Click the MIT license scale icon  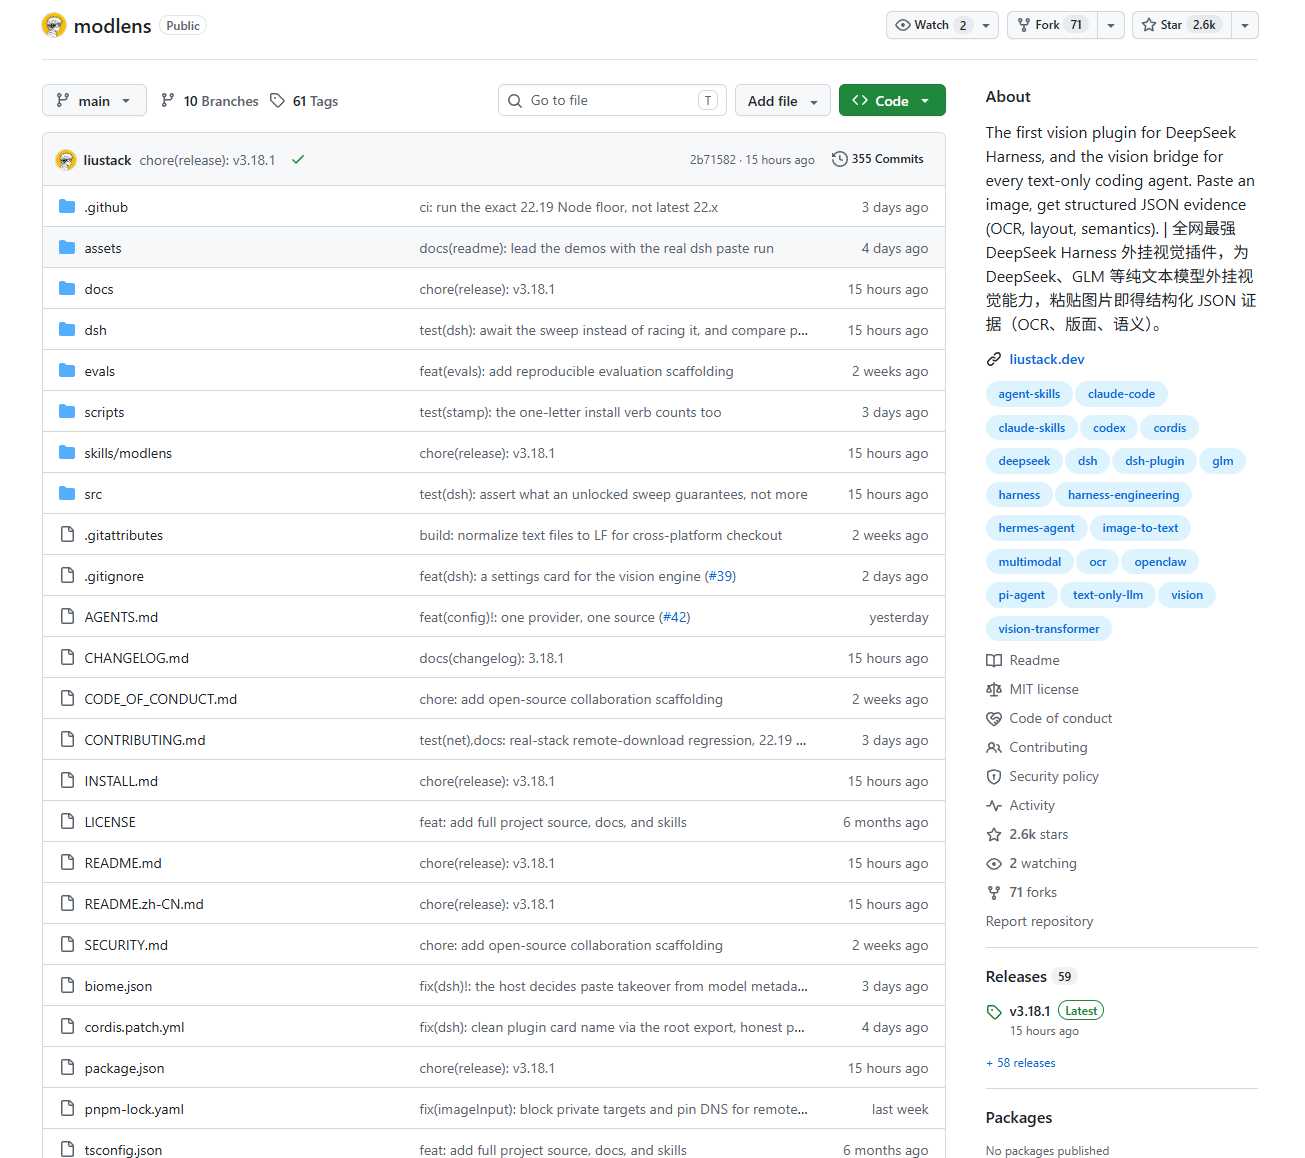click(x=994, y=689)
